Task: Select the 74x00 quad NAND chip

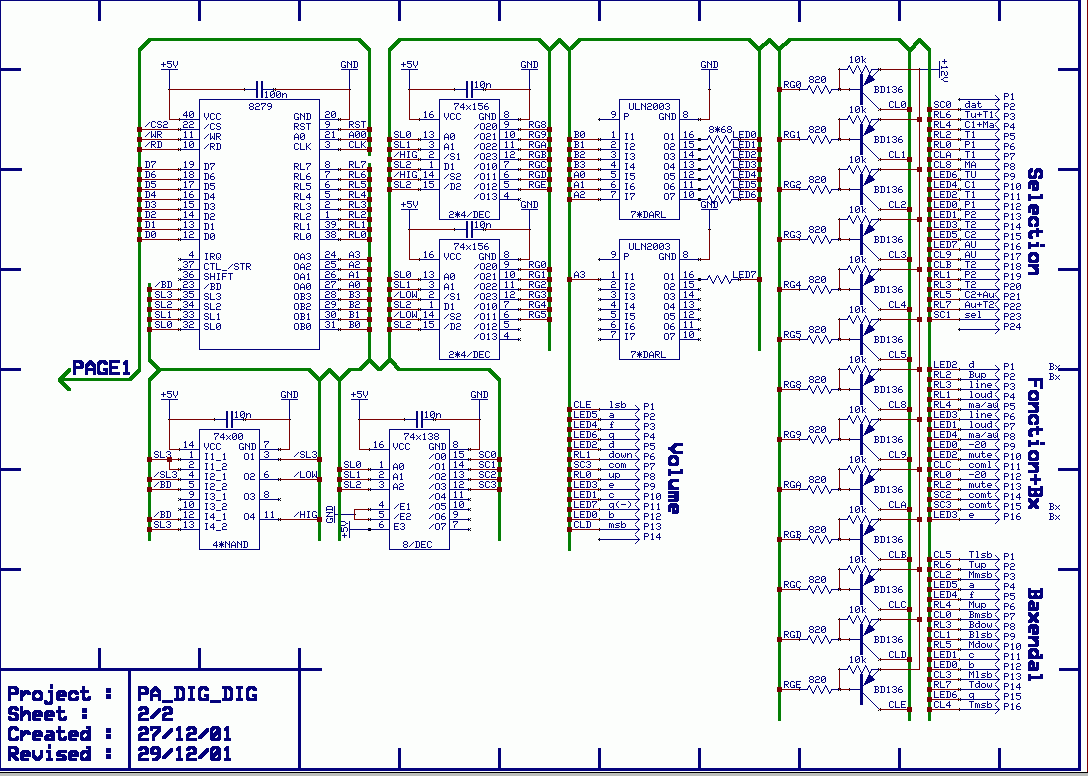Action: tap(230, 490)
